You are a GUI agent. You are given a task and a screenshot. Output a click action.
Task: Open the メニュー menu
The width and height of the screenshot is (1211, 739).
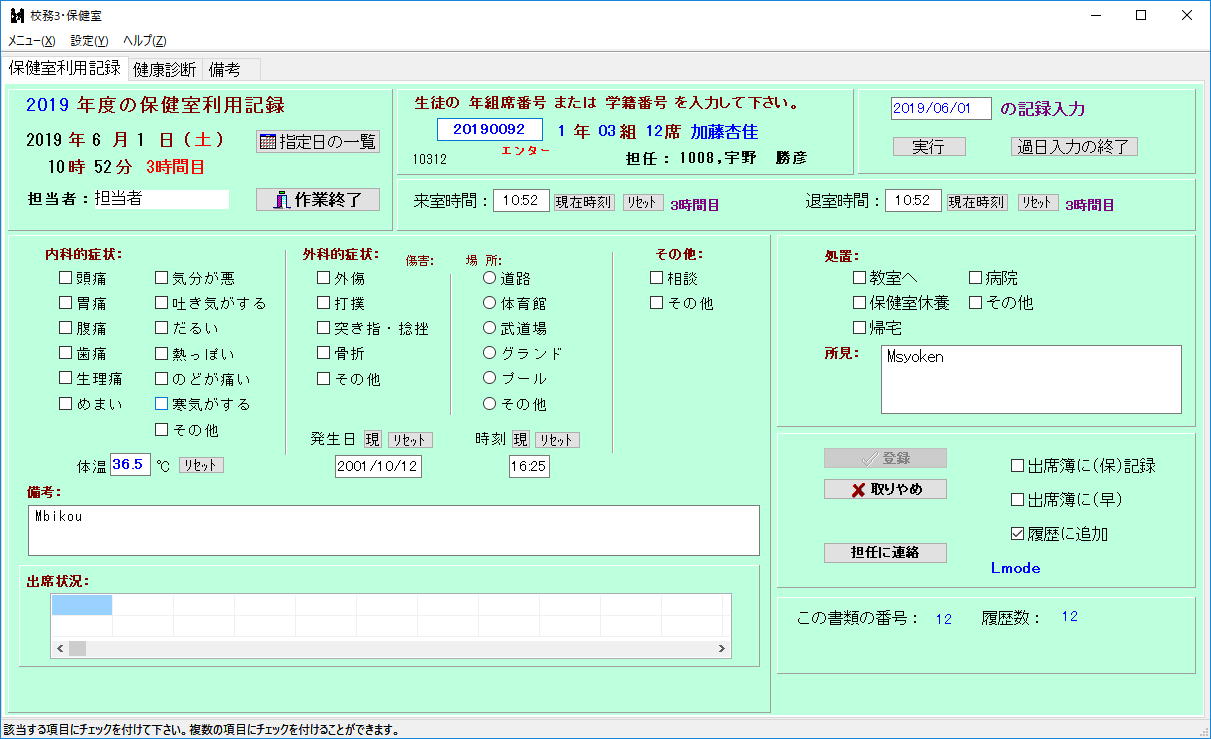[32, 41]
